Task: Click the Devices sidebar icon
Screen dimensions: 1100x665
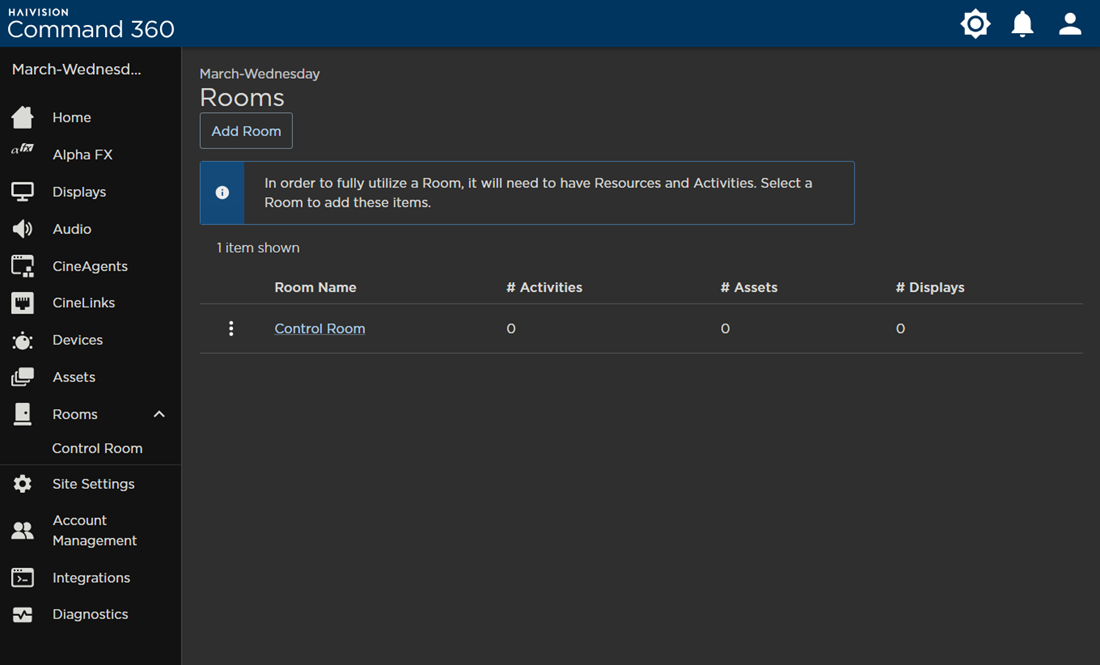Action: coord(22,340)
